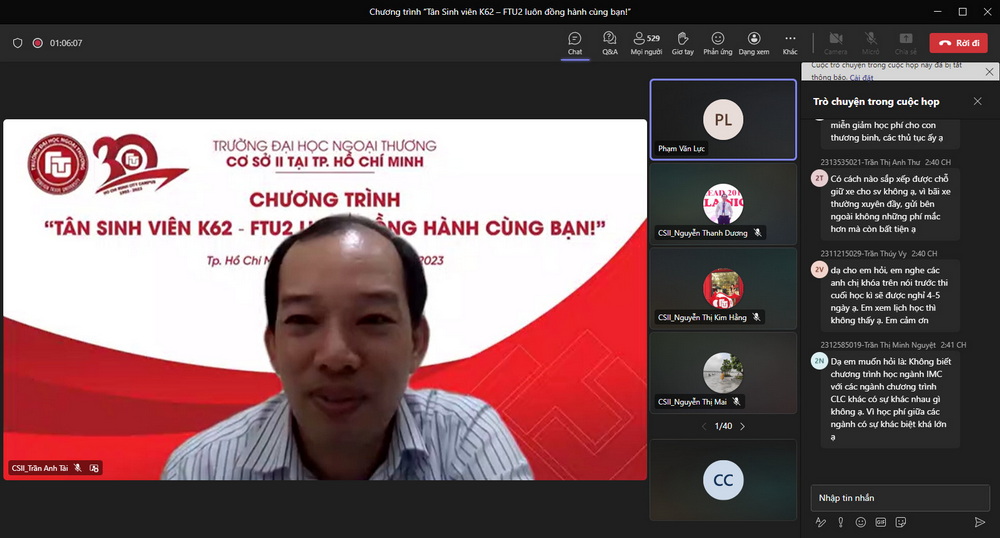The width and height of the screenshot is (1000, 538).
Task: Click 2V avatar of Trần Thúy Vy
Action: (819, 270)
